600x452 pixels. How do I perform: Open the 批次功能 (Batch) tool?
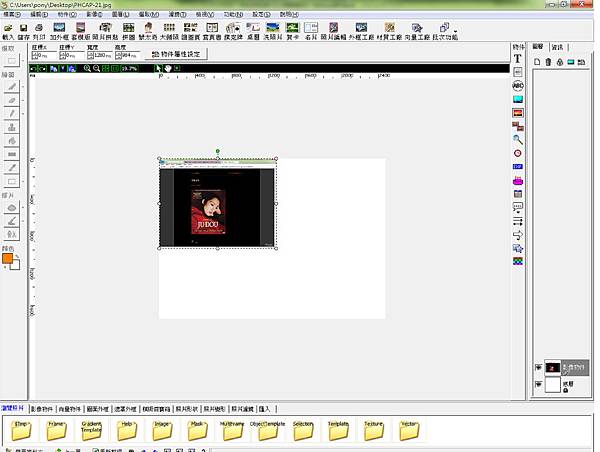point(445,31)
